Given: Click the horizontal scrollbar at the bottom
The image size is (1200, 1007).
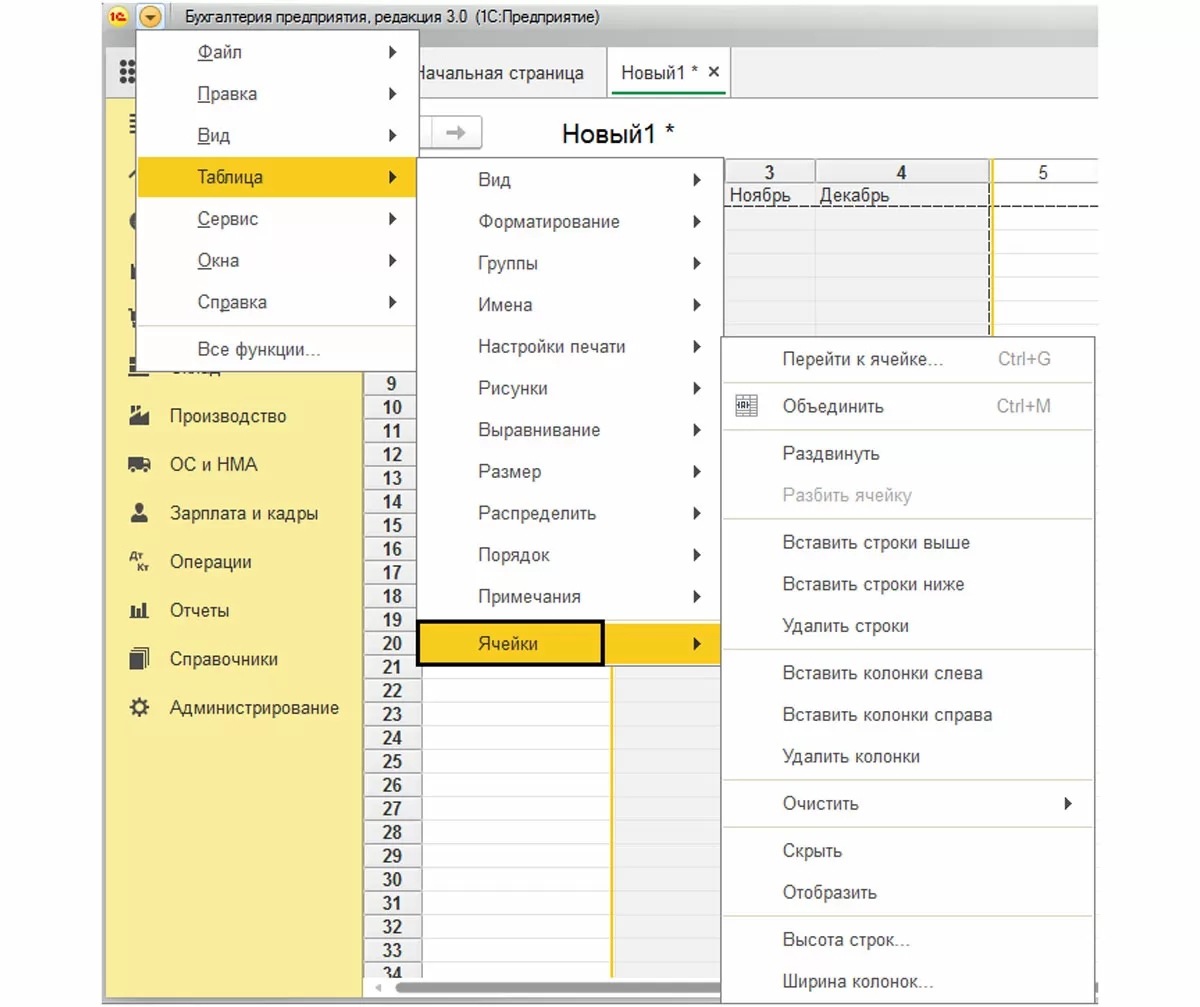Looking at the screenshot, I should point(560,988).
